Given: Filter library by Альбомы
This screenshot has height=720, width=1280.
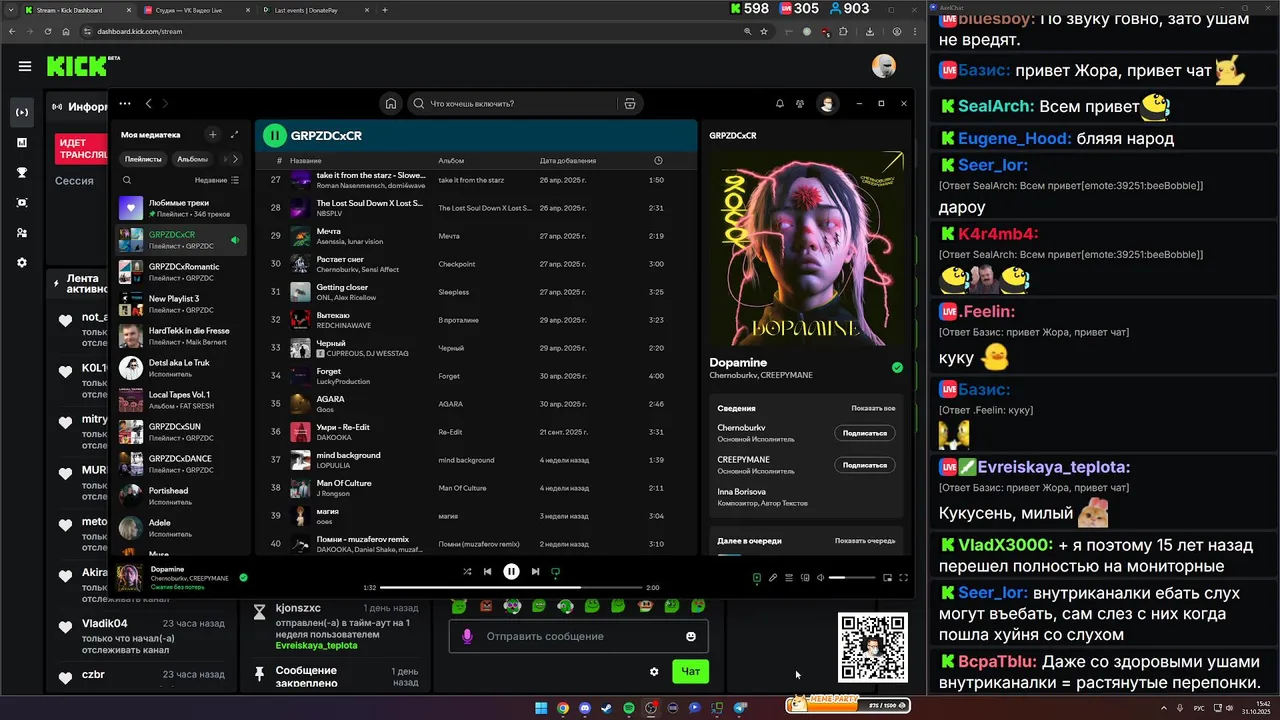Looking at the screenshot, I should coord(192,159).
